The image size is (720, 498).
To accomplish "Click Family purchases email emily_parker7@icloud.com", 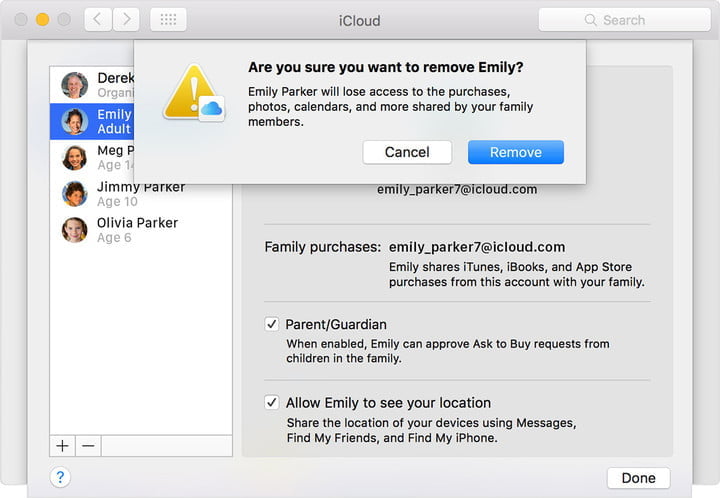I will [x=477, y=247].
